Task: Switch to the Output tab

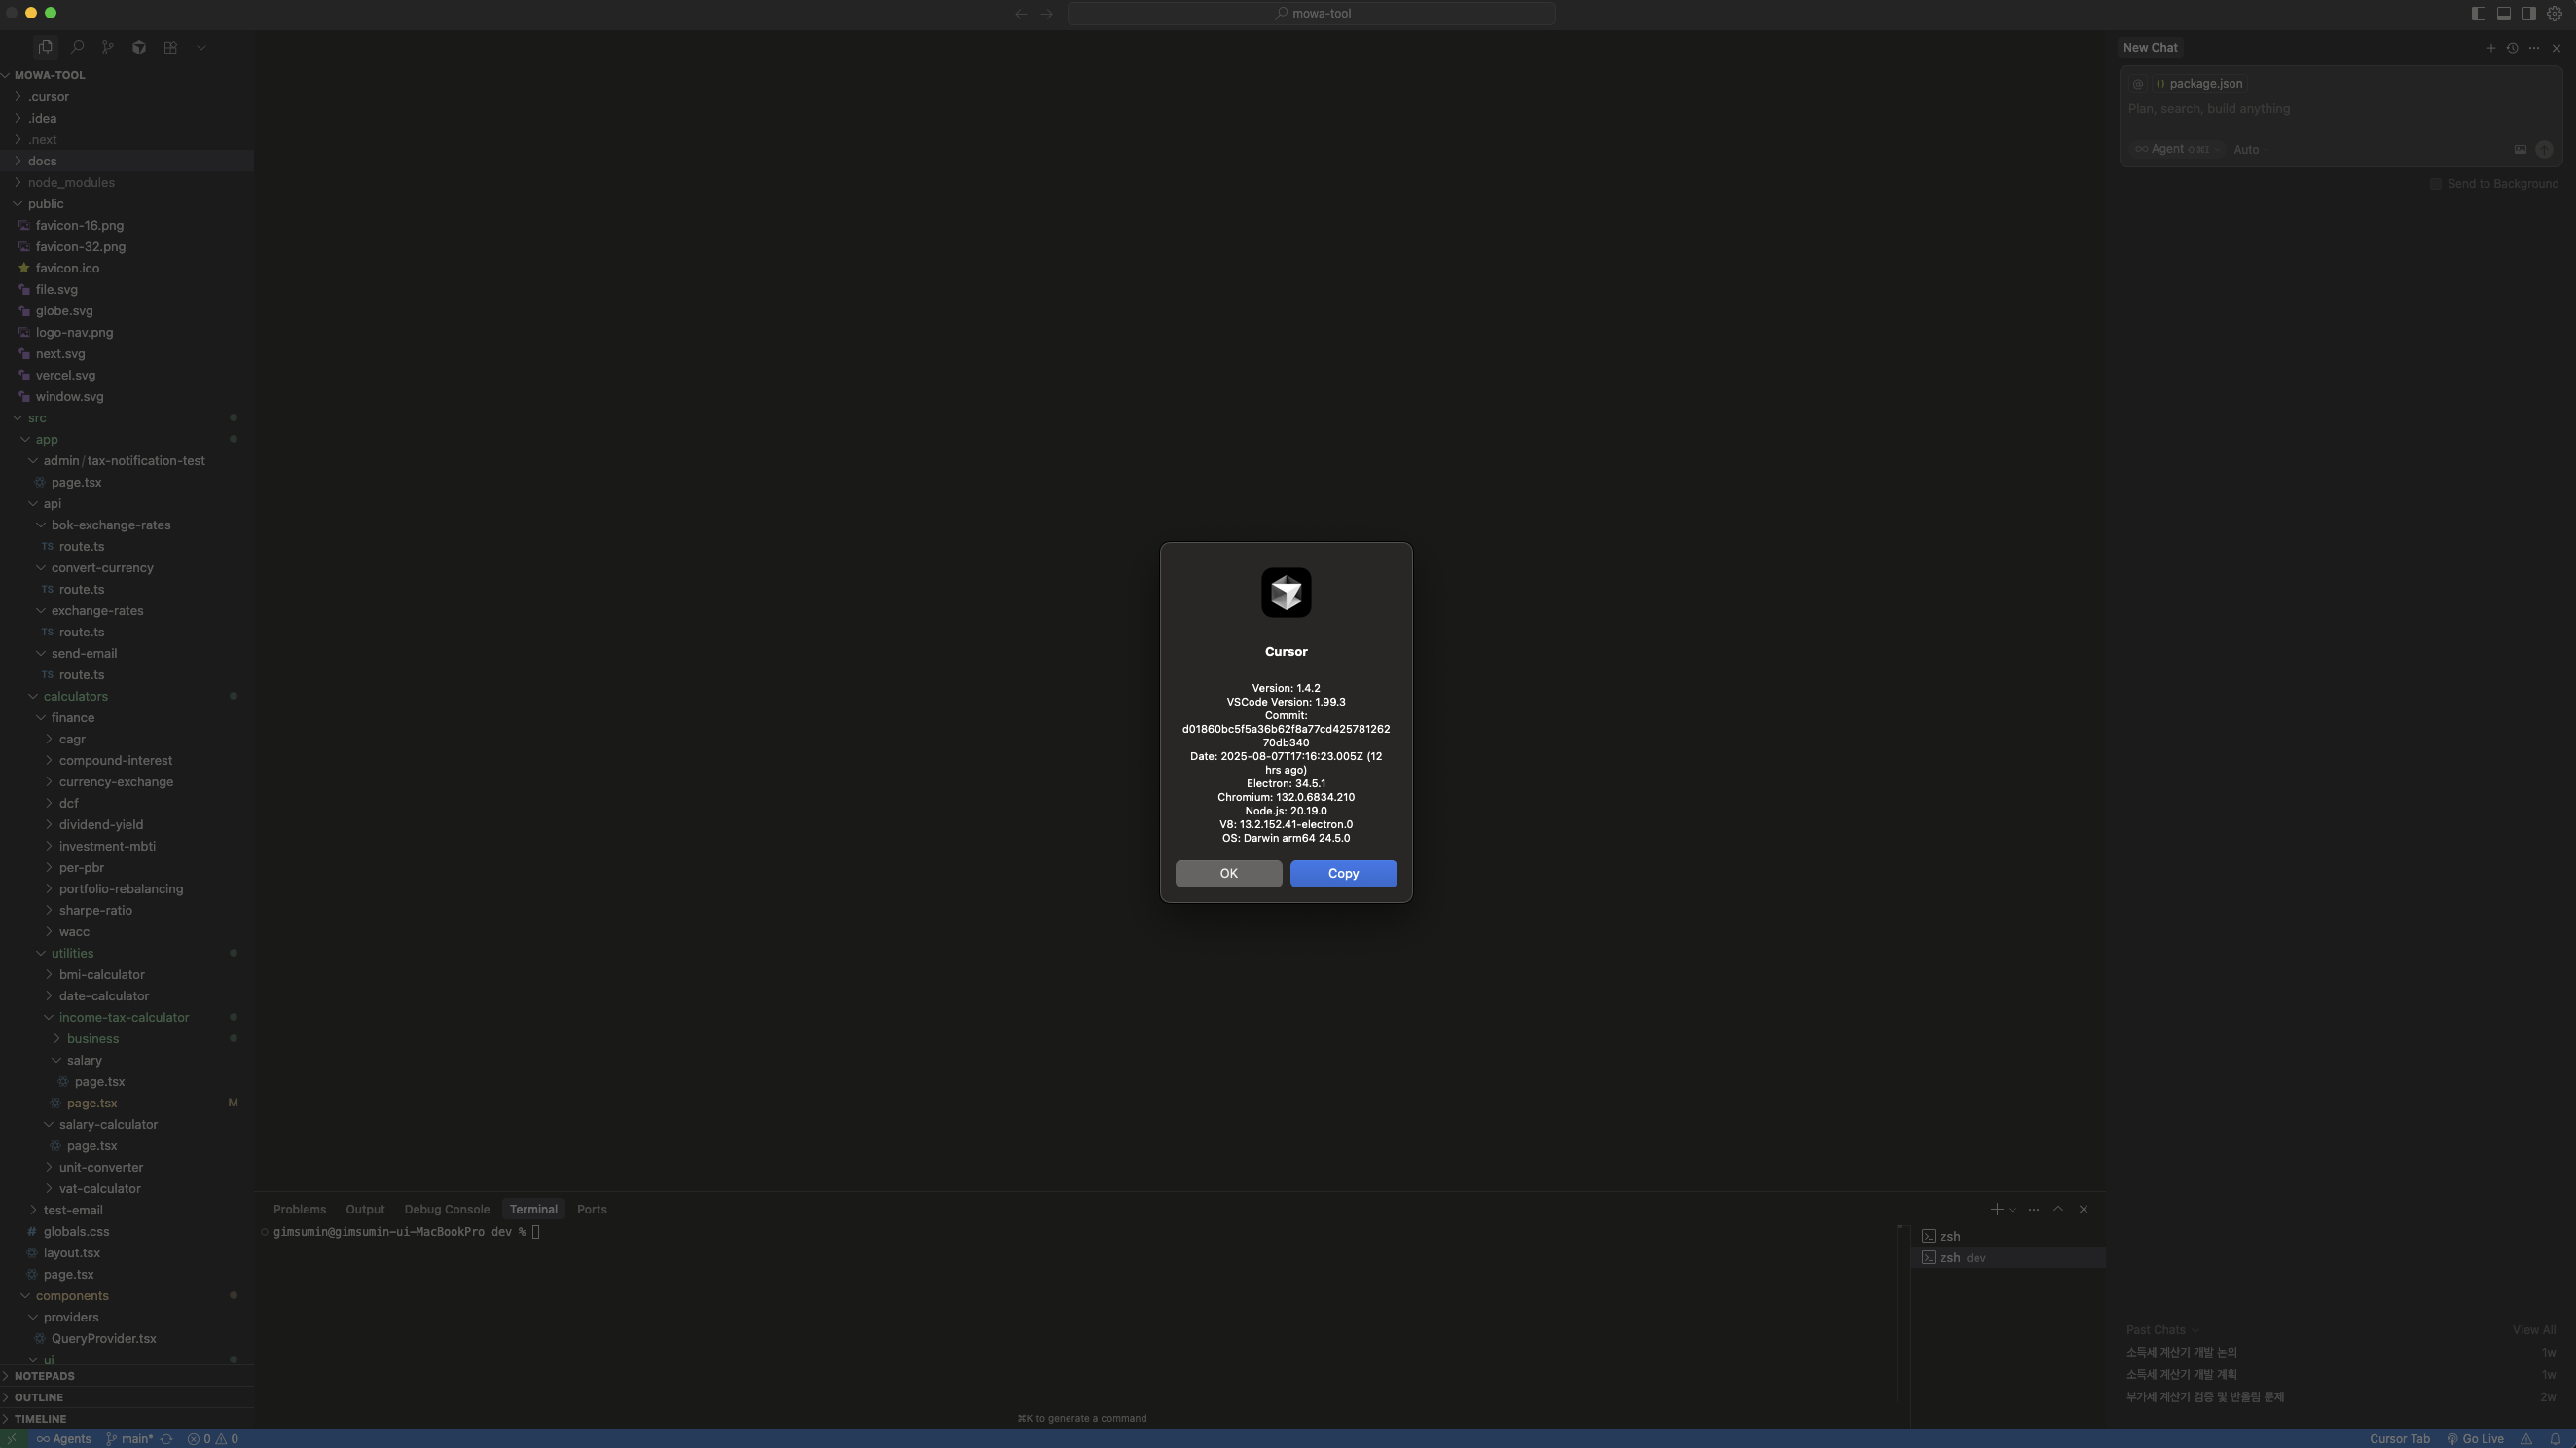Action: coord(365,1208)
